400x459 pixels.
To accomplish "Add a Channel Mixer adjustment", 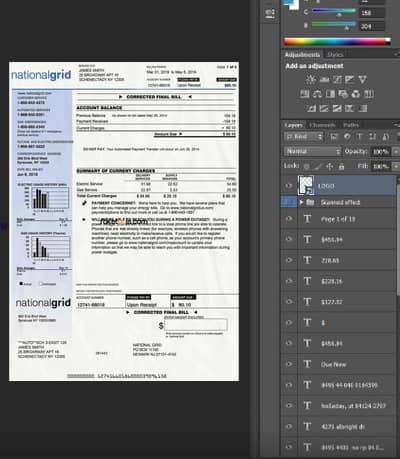I will 356,94.
